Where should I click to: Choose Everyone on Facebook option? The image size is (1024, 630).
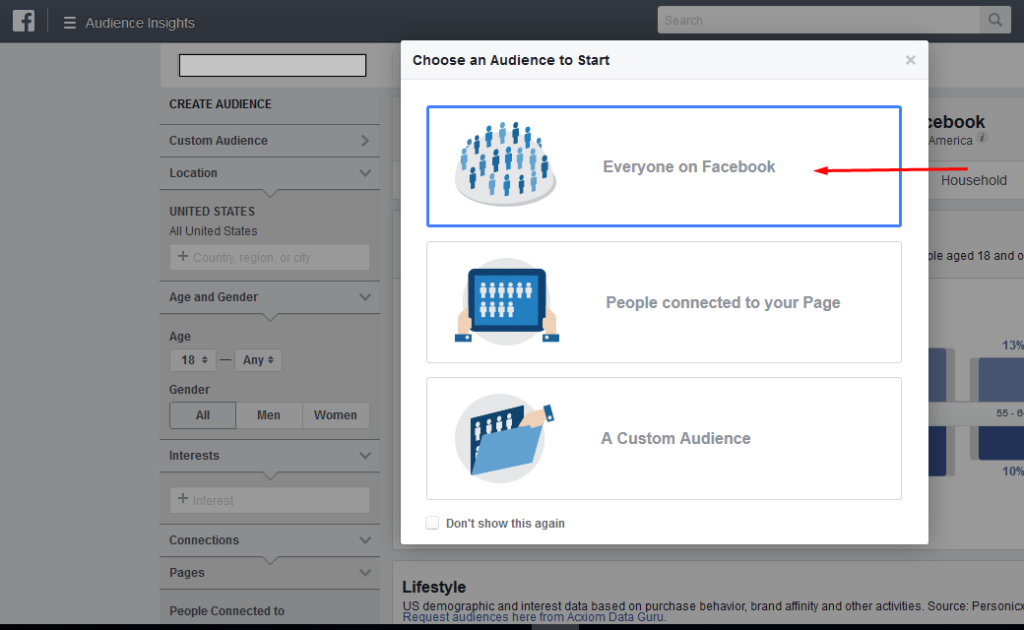pyautogui.click(x=664, y=166)
